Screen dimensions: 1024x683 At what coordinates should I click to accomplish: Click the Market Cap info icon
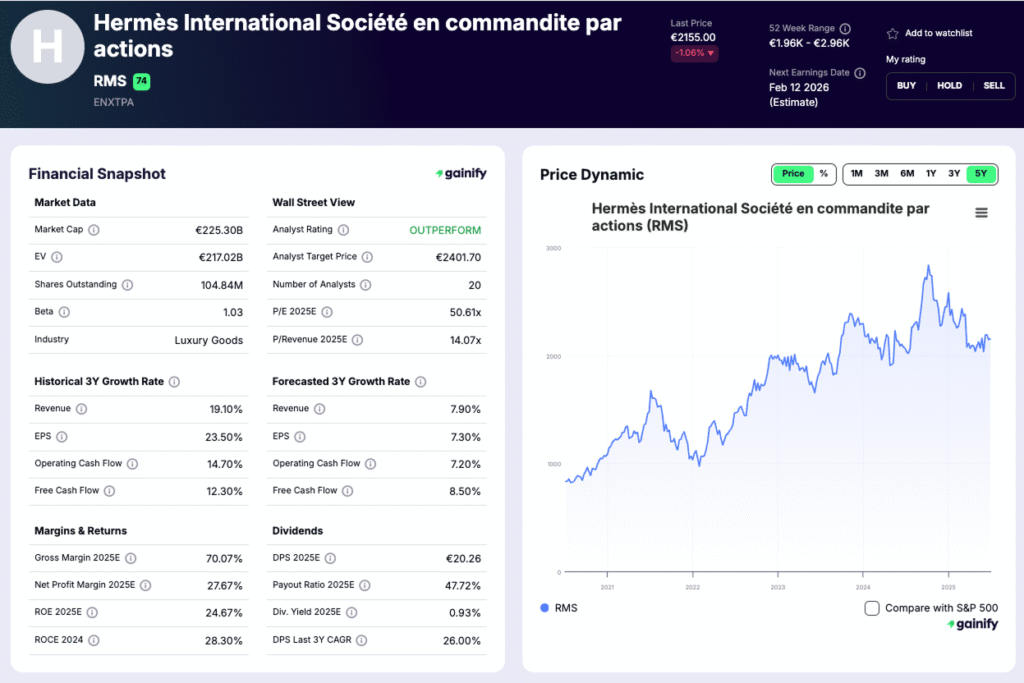[x=95, y=229]
